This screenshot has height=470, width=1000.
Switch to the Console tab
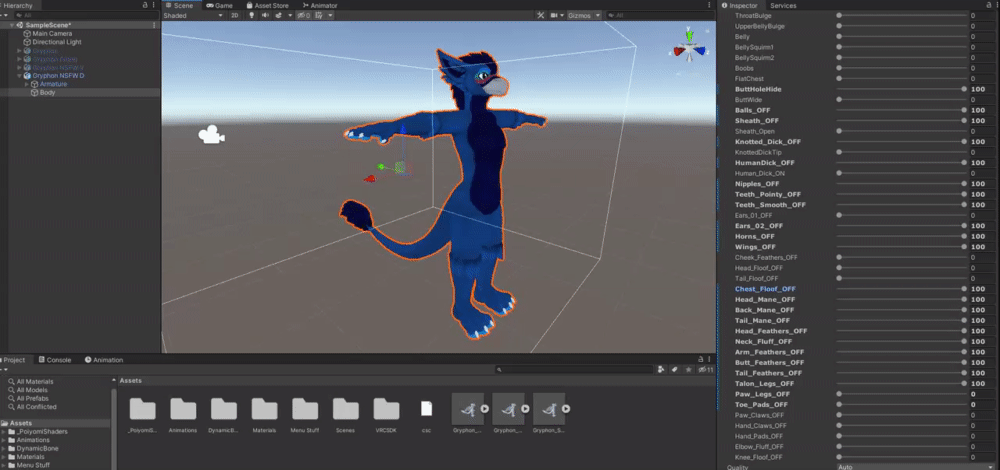pyautogui.click(x=54, y=360)
